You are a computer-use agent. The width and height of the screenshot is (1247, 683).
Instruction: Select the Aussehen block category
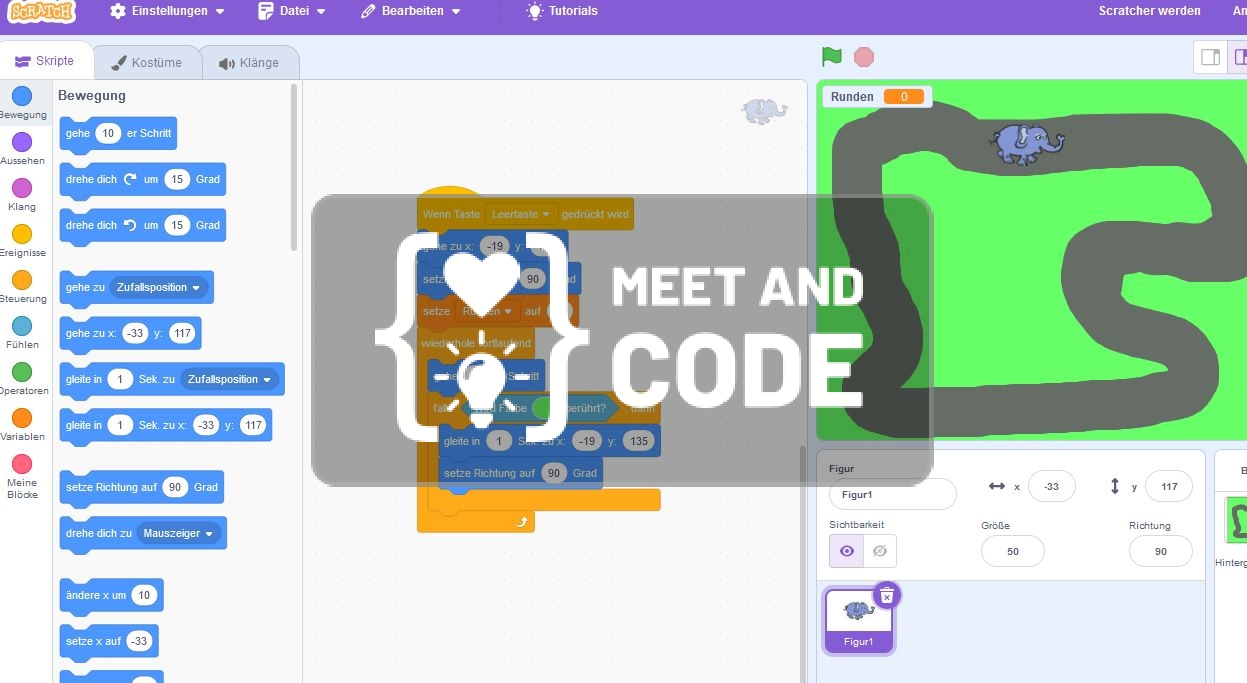coord(22,149)
